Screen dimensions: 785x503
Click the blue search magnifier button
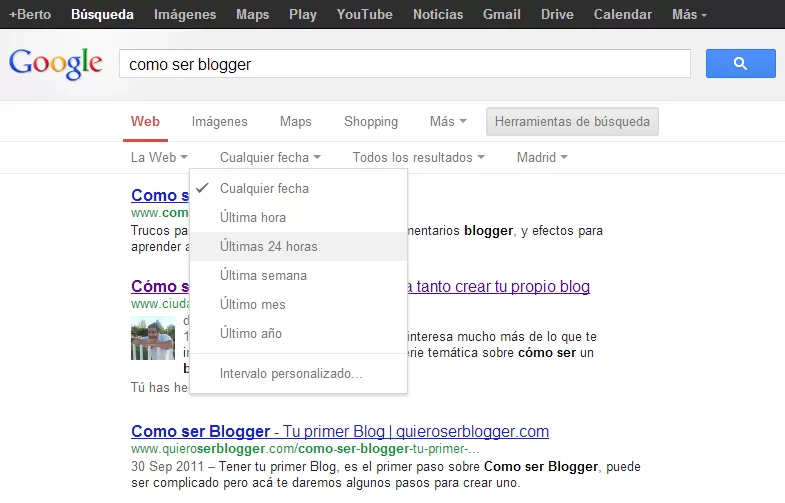(740, 64)
